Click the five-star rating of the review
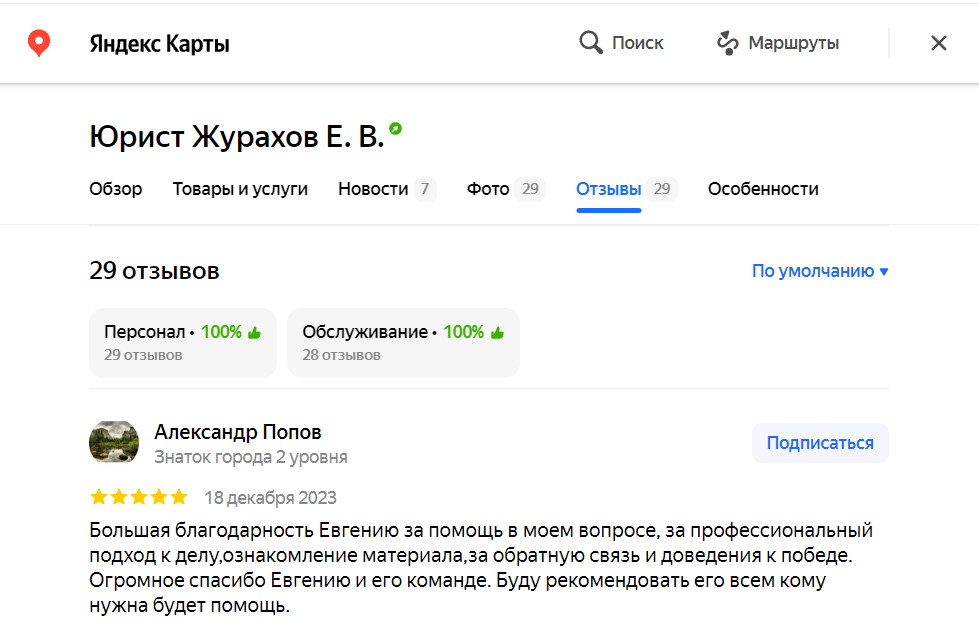This screenshot has height=626, width=979. [x=139, y=497]
